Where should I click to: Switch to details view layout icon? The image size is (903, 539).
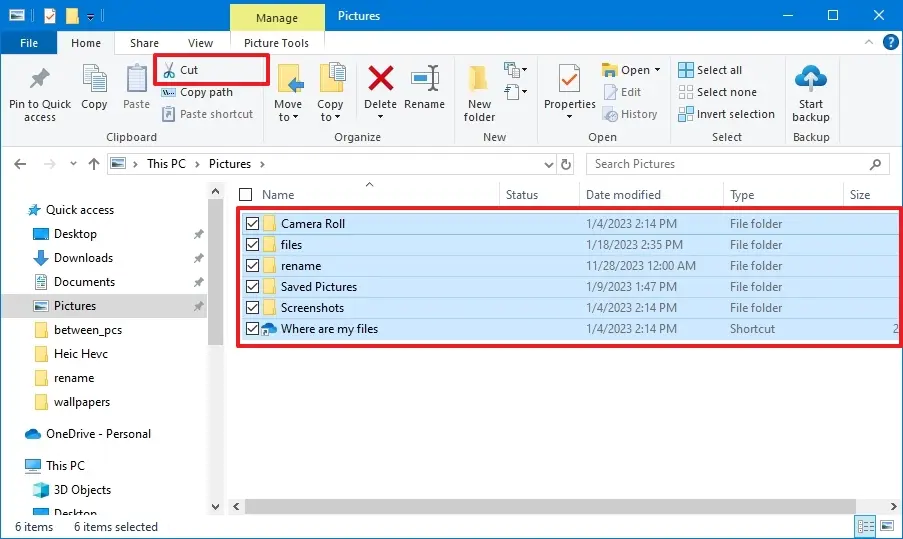866,526
